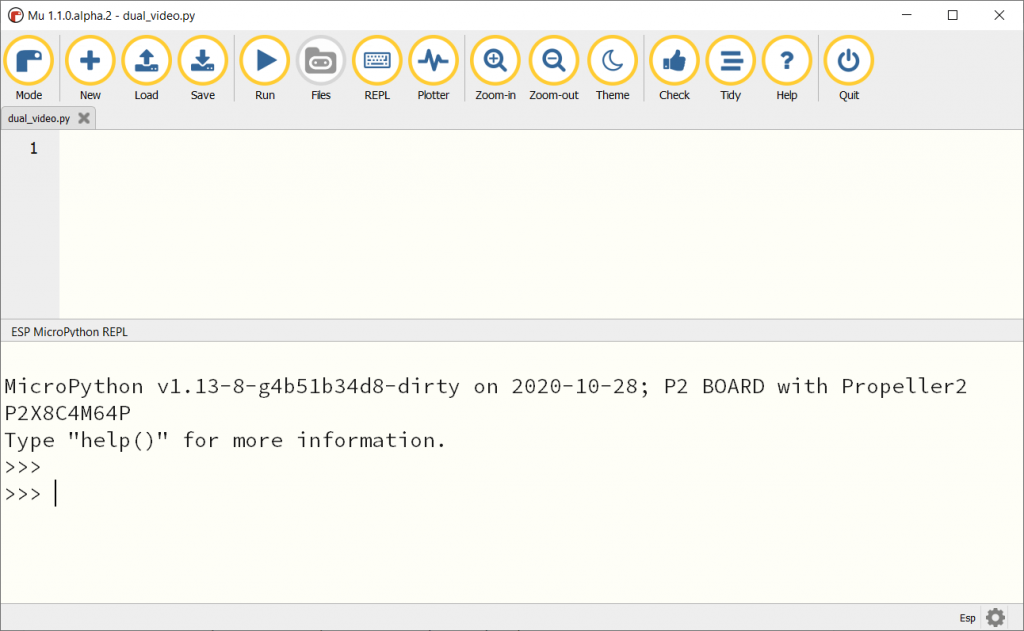Run the dual_video.py script
Screen dimensions: 1024x631
coord(265,61)
